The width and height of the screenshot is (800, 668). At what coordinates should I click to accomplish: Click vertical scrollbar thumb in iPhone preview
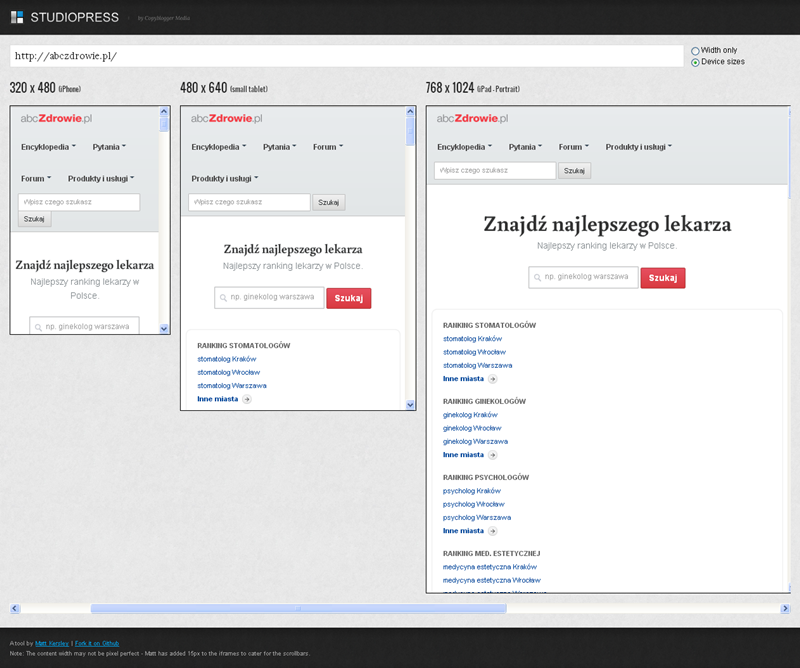click(x=164, y=124)
